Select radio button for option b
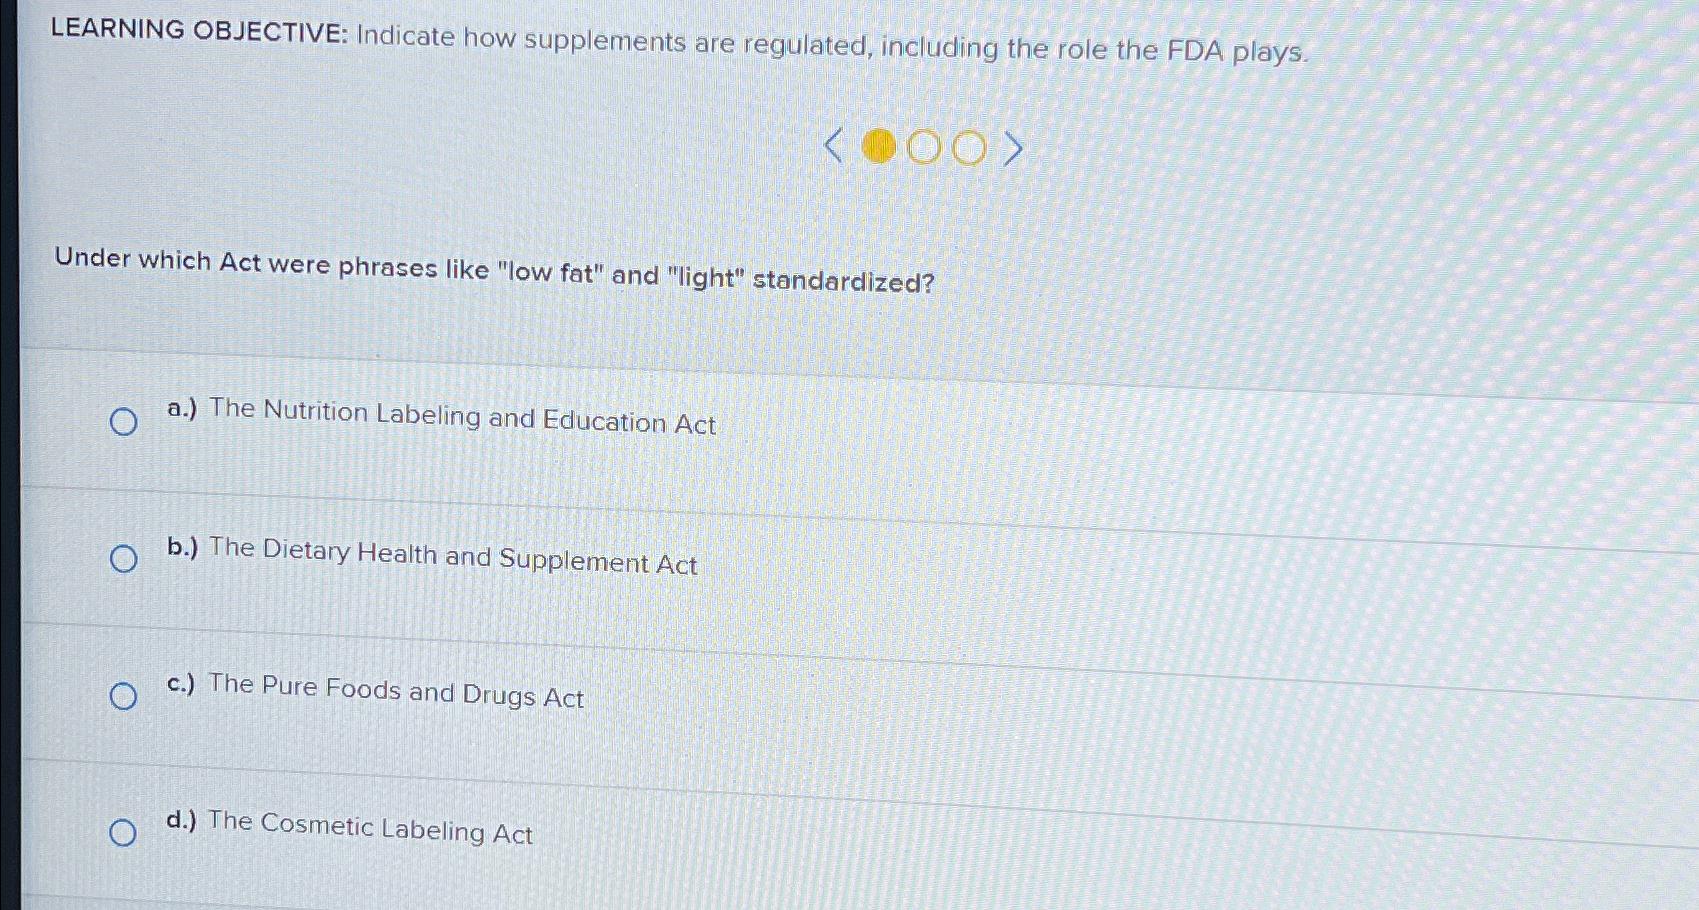The image size is (1699, 910). [123, 559]
